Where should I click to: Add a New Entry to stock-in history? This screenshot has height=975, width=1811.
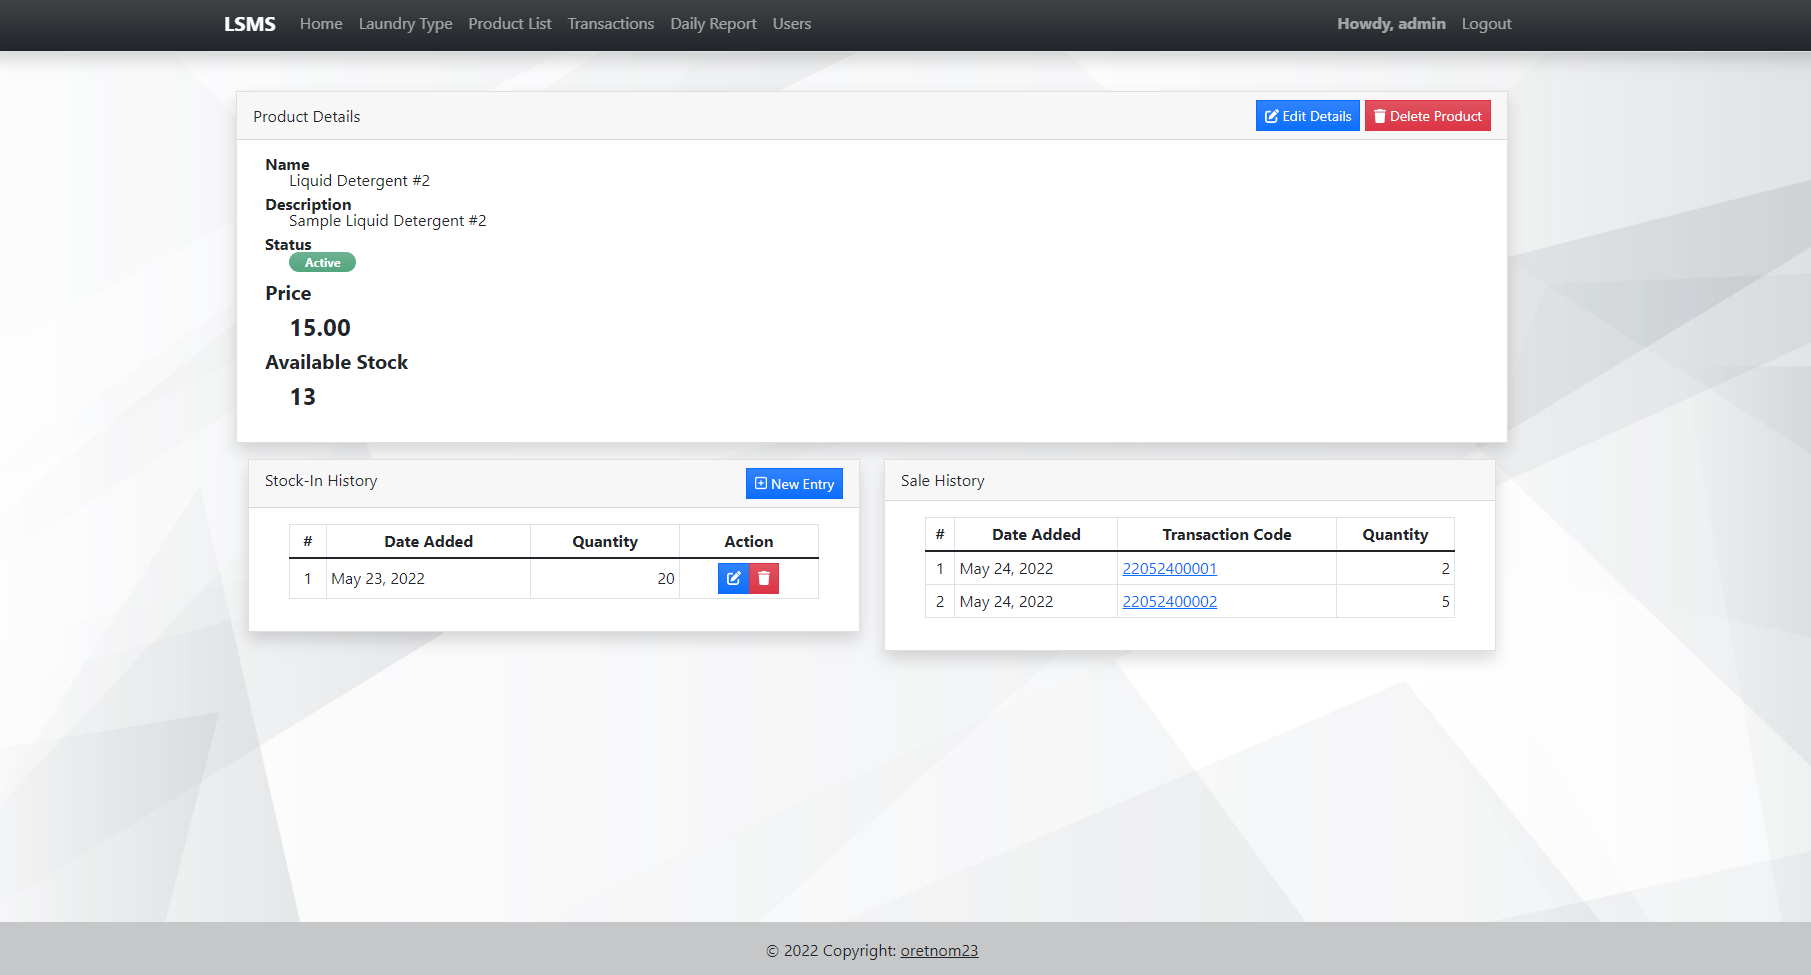[794, 484]
